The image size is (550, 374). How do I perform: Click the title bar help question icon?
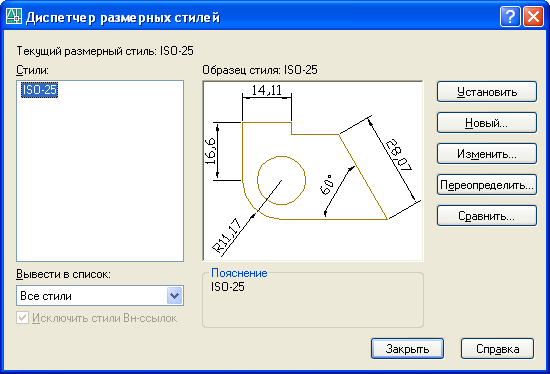pos(510,16)
